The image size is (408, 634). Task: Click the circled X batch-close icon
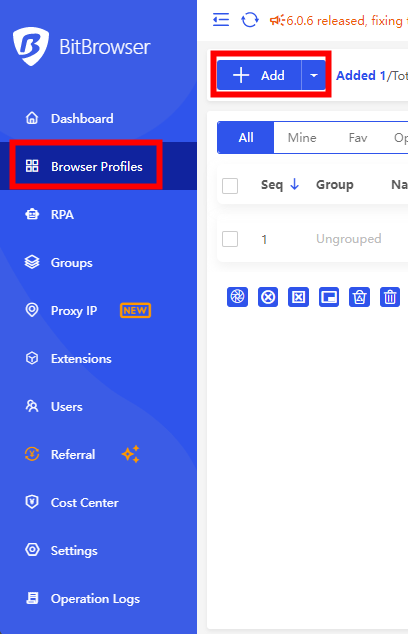[268, 297]
